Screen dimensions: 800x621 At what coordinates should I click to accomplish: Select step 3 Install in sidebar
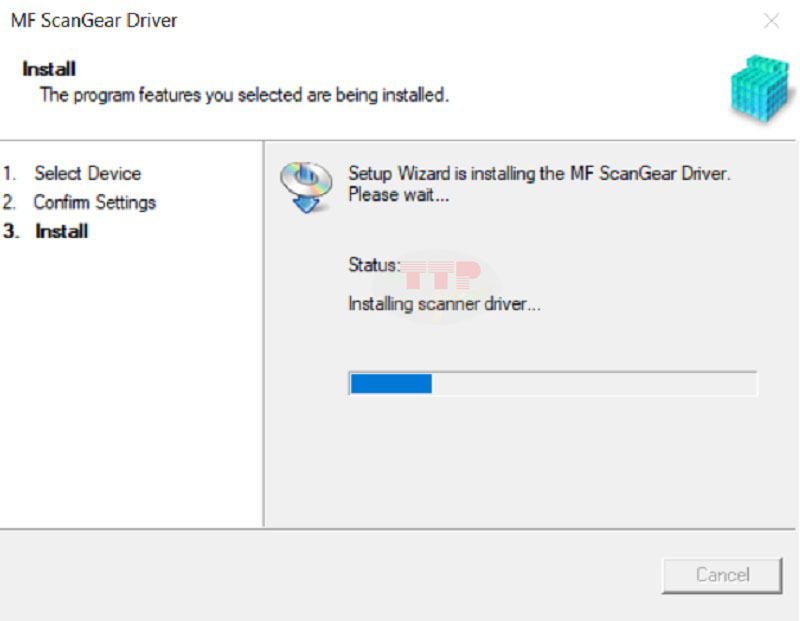45,231
